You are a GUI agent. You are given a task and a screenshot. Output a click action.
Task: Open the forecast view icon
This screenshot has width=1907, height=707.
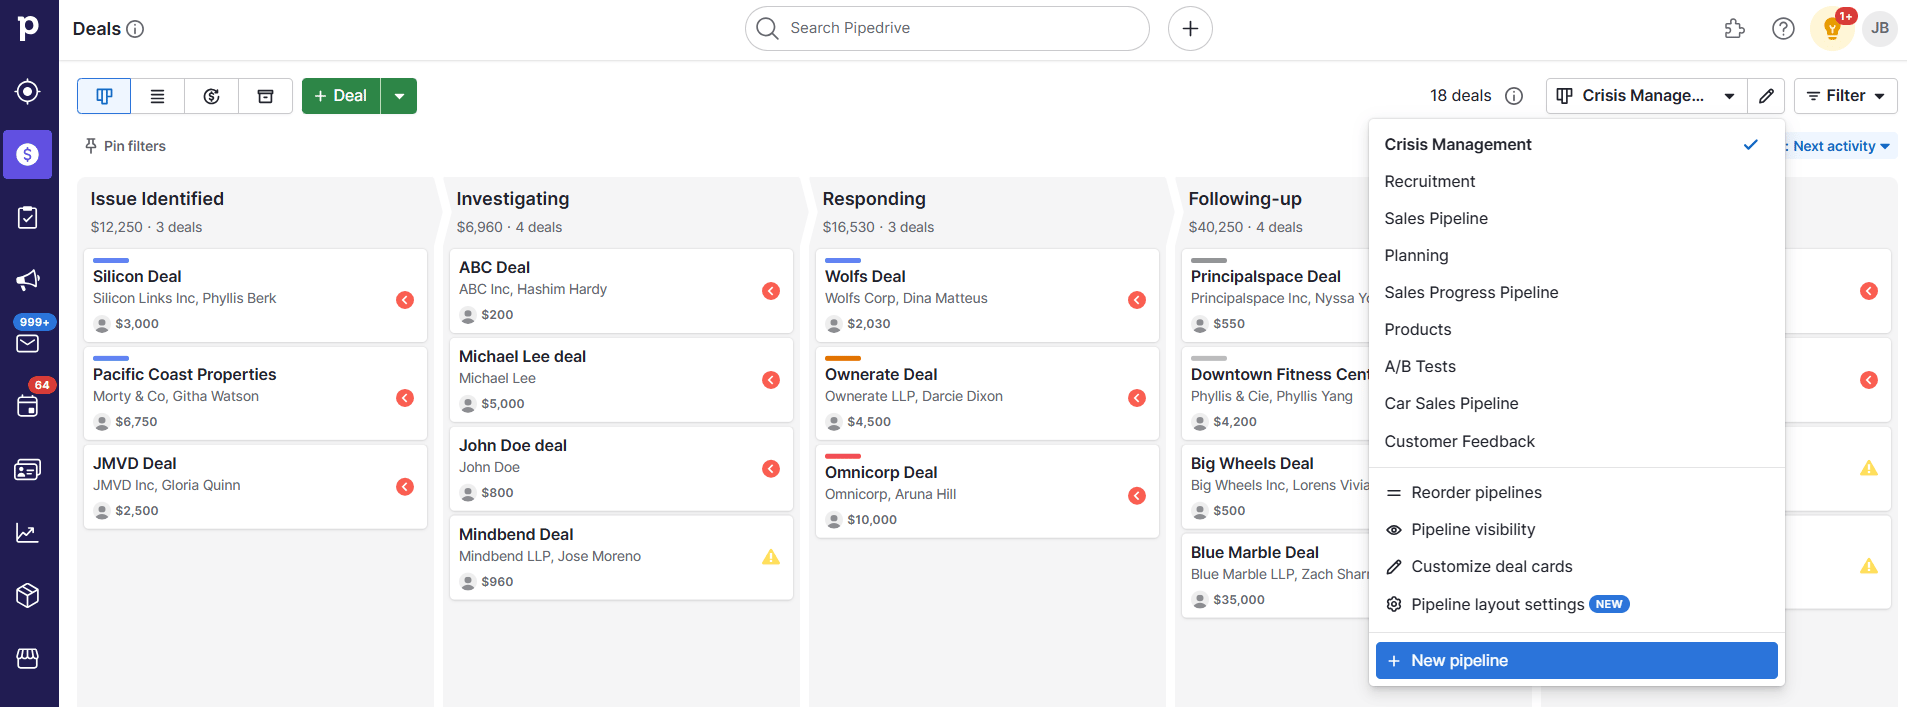click(x=211, y=96)
